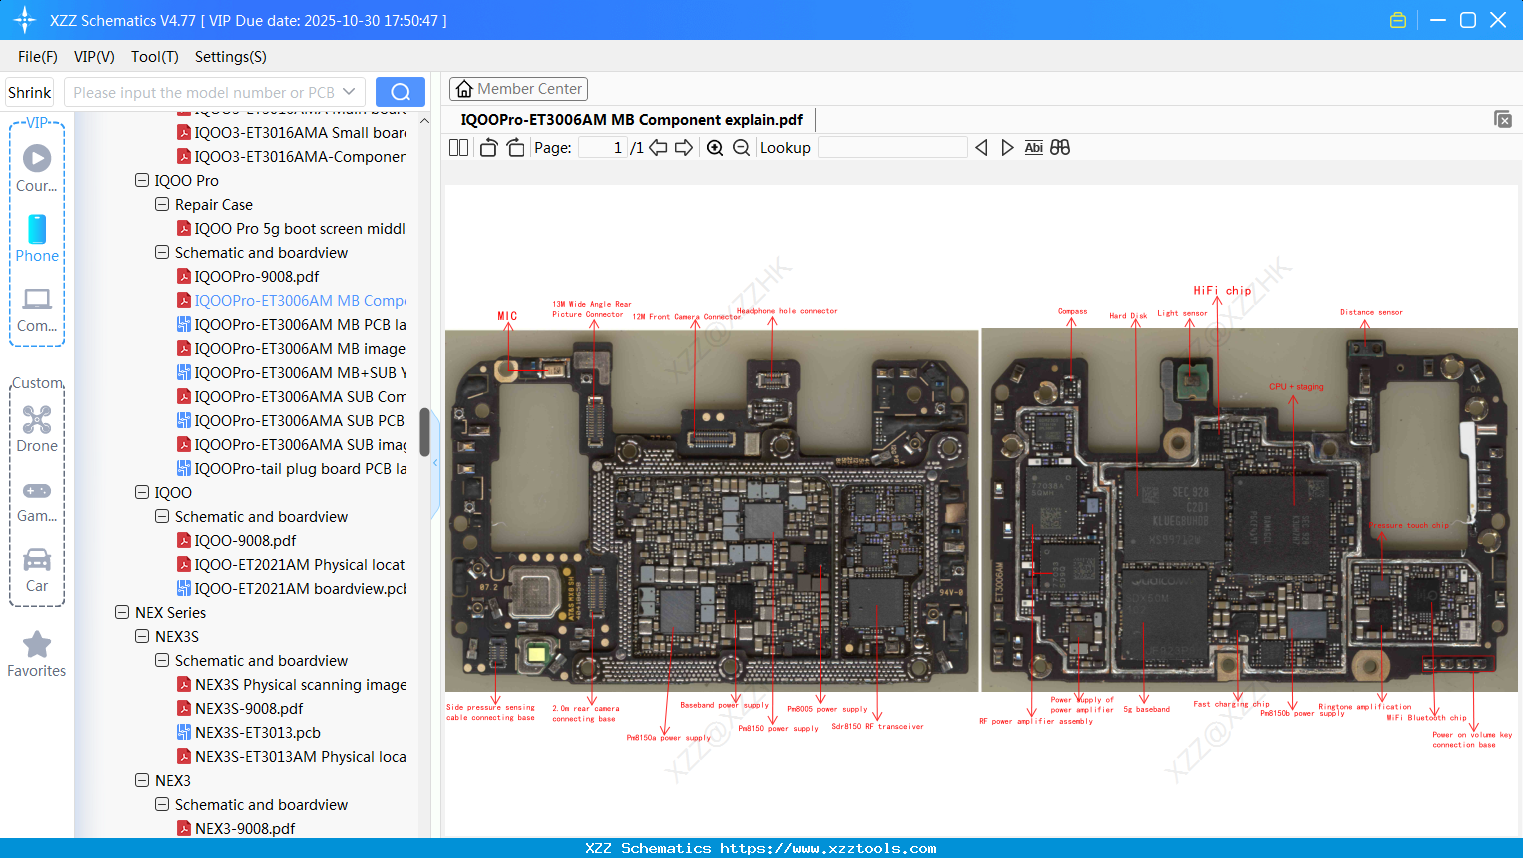
Task: Open the binoculars search tool
Action: pos(1060,147)
